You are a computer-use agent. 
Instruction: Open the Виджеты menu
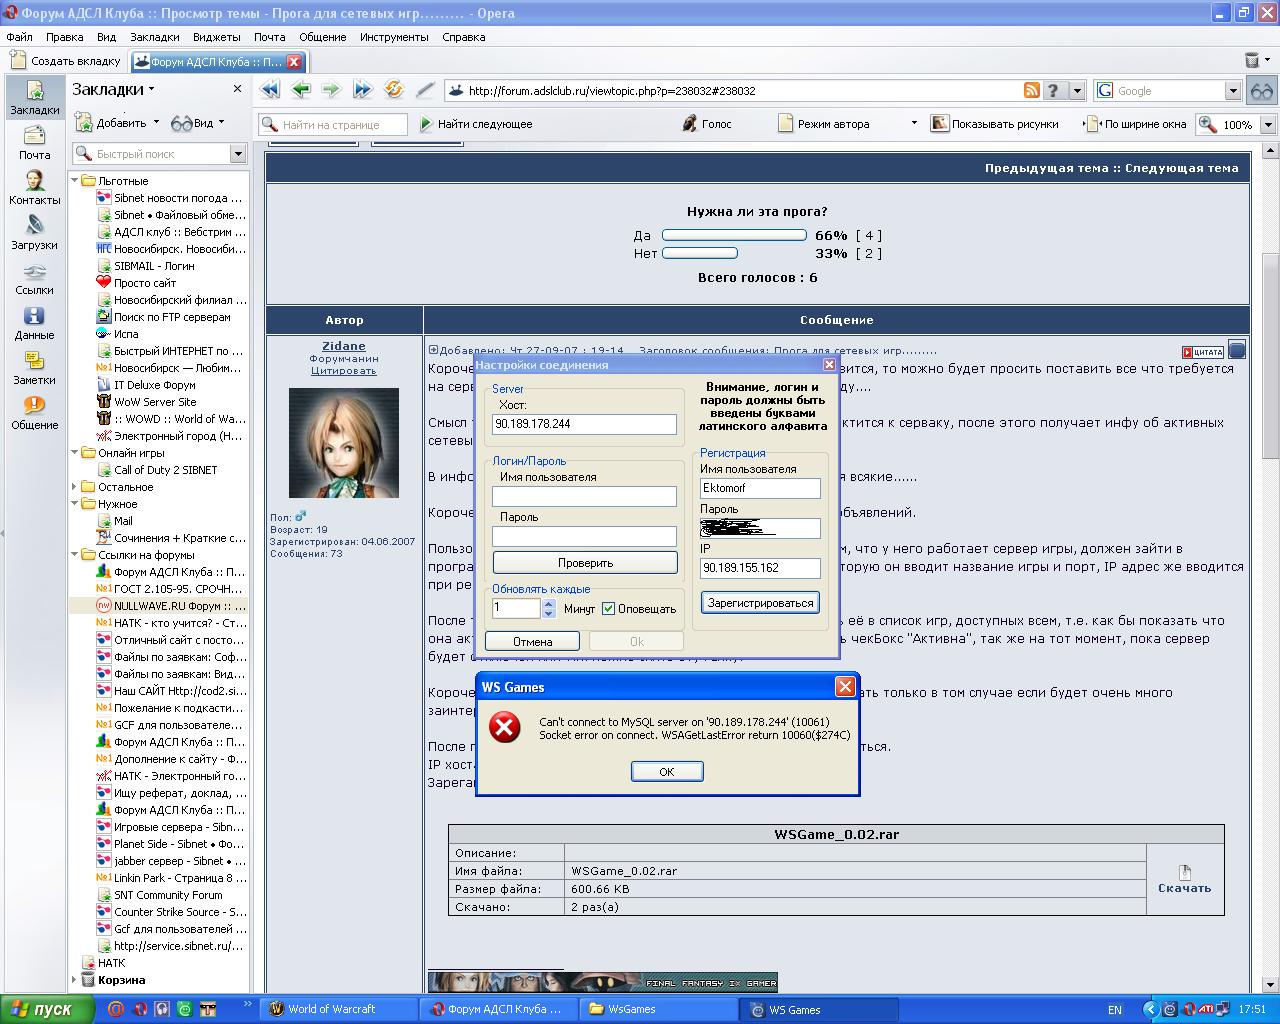[x=216, y=37]
